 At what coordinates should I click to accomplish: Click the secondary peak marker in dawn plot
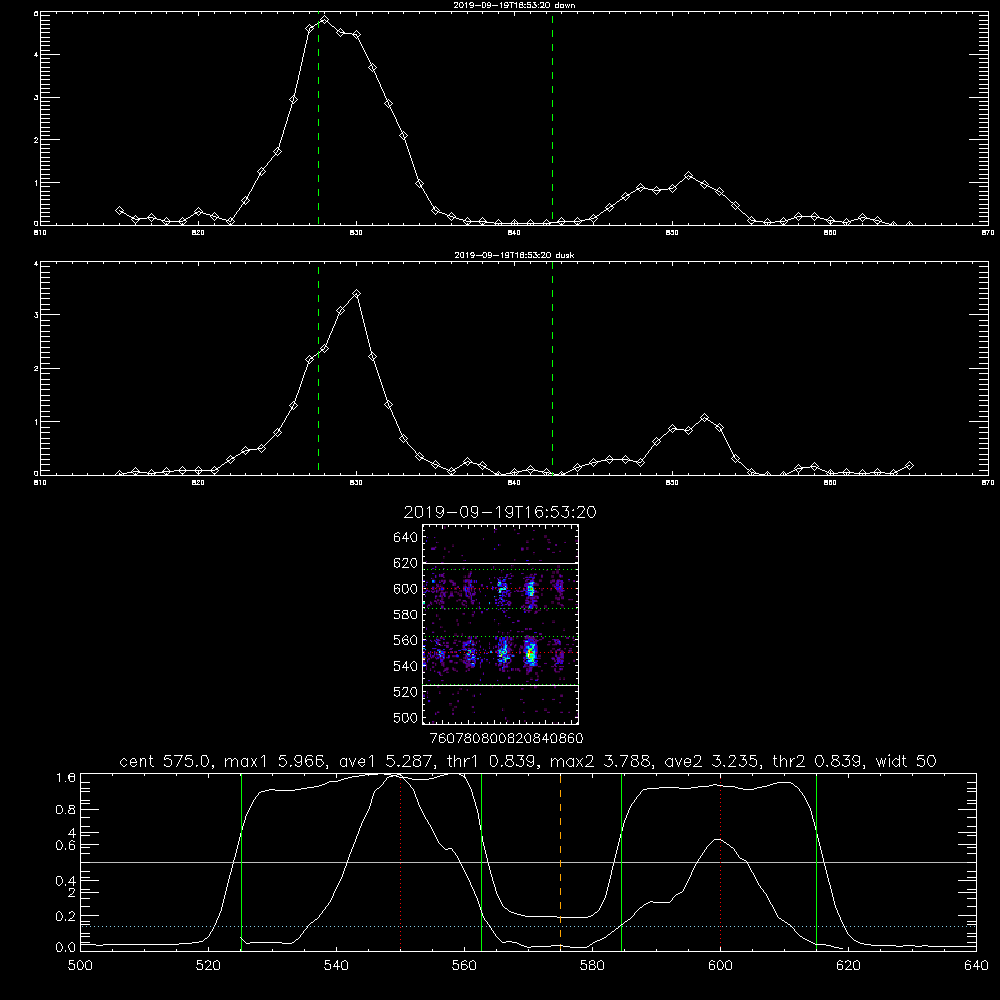(x=688, y=175)
